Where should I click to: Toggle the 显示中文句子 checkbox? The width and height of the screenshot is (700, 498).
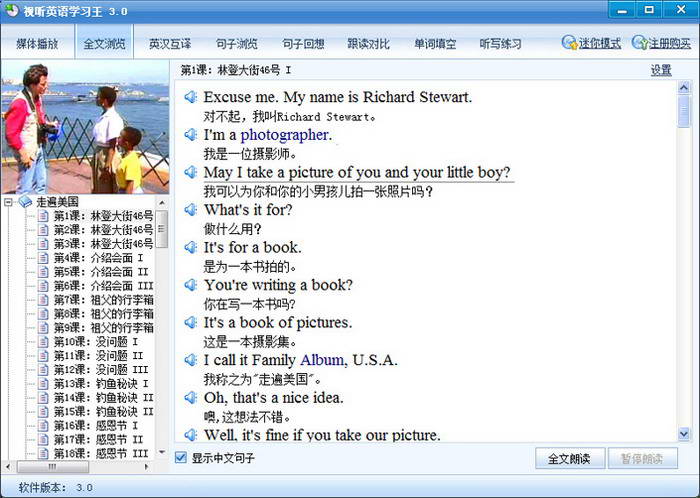pyautogui.click(x=181, y=458)
